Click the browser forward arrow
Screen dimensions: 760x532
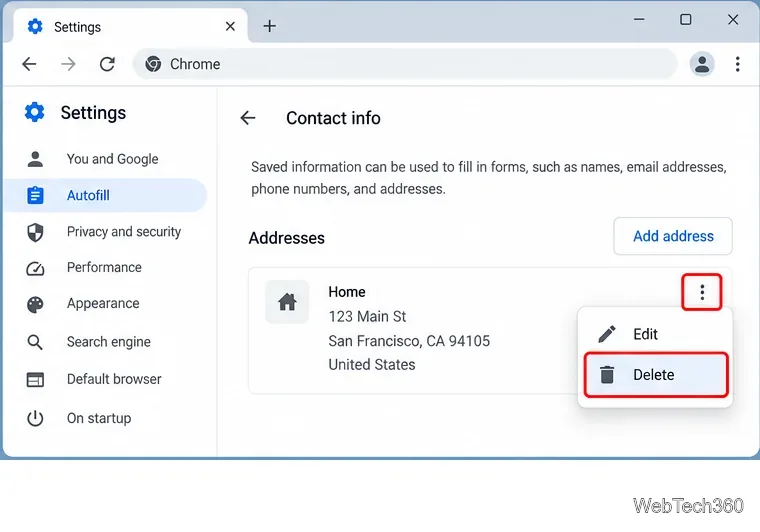(x=68, y=64)
